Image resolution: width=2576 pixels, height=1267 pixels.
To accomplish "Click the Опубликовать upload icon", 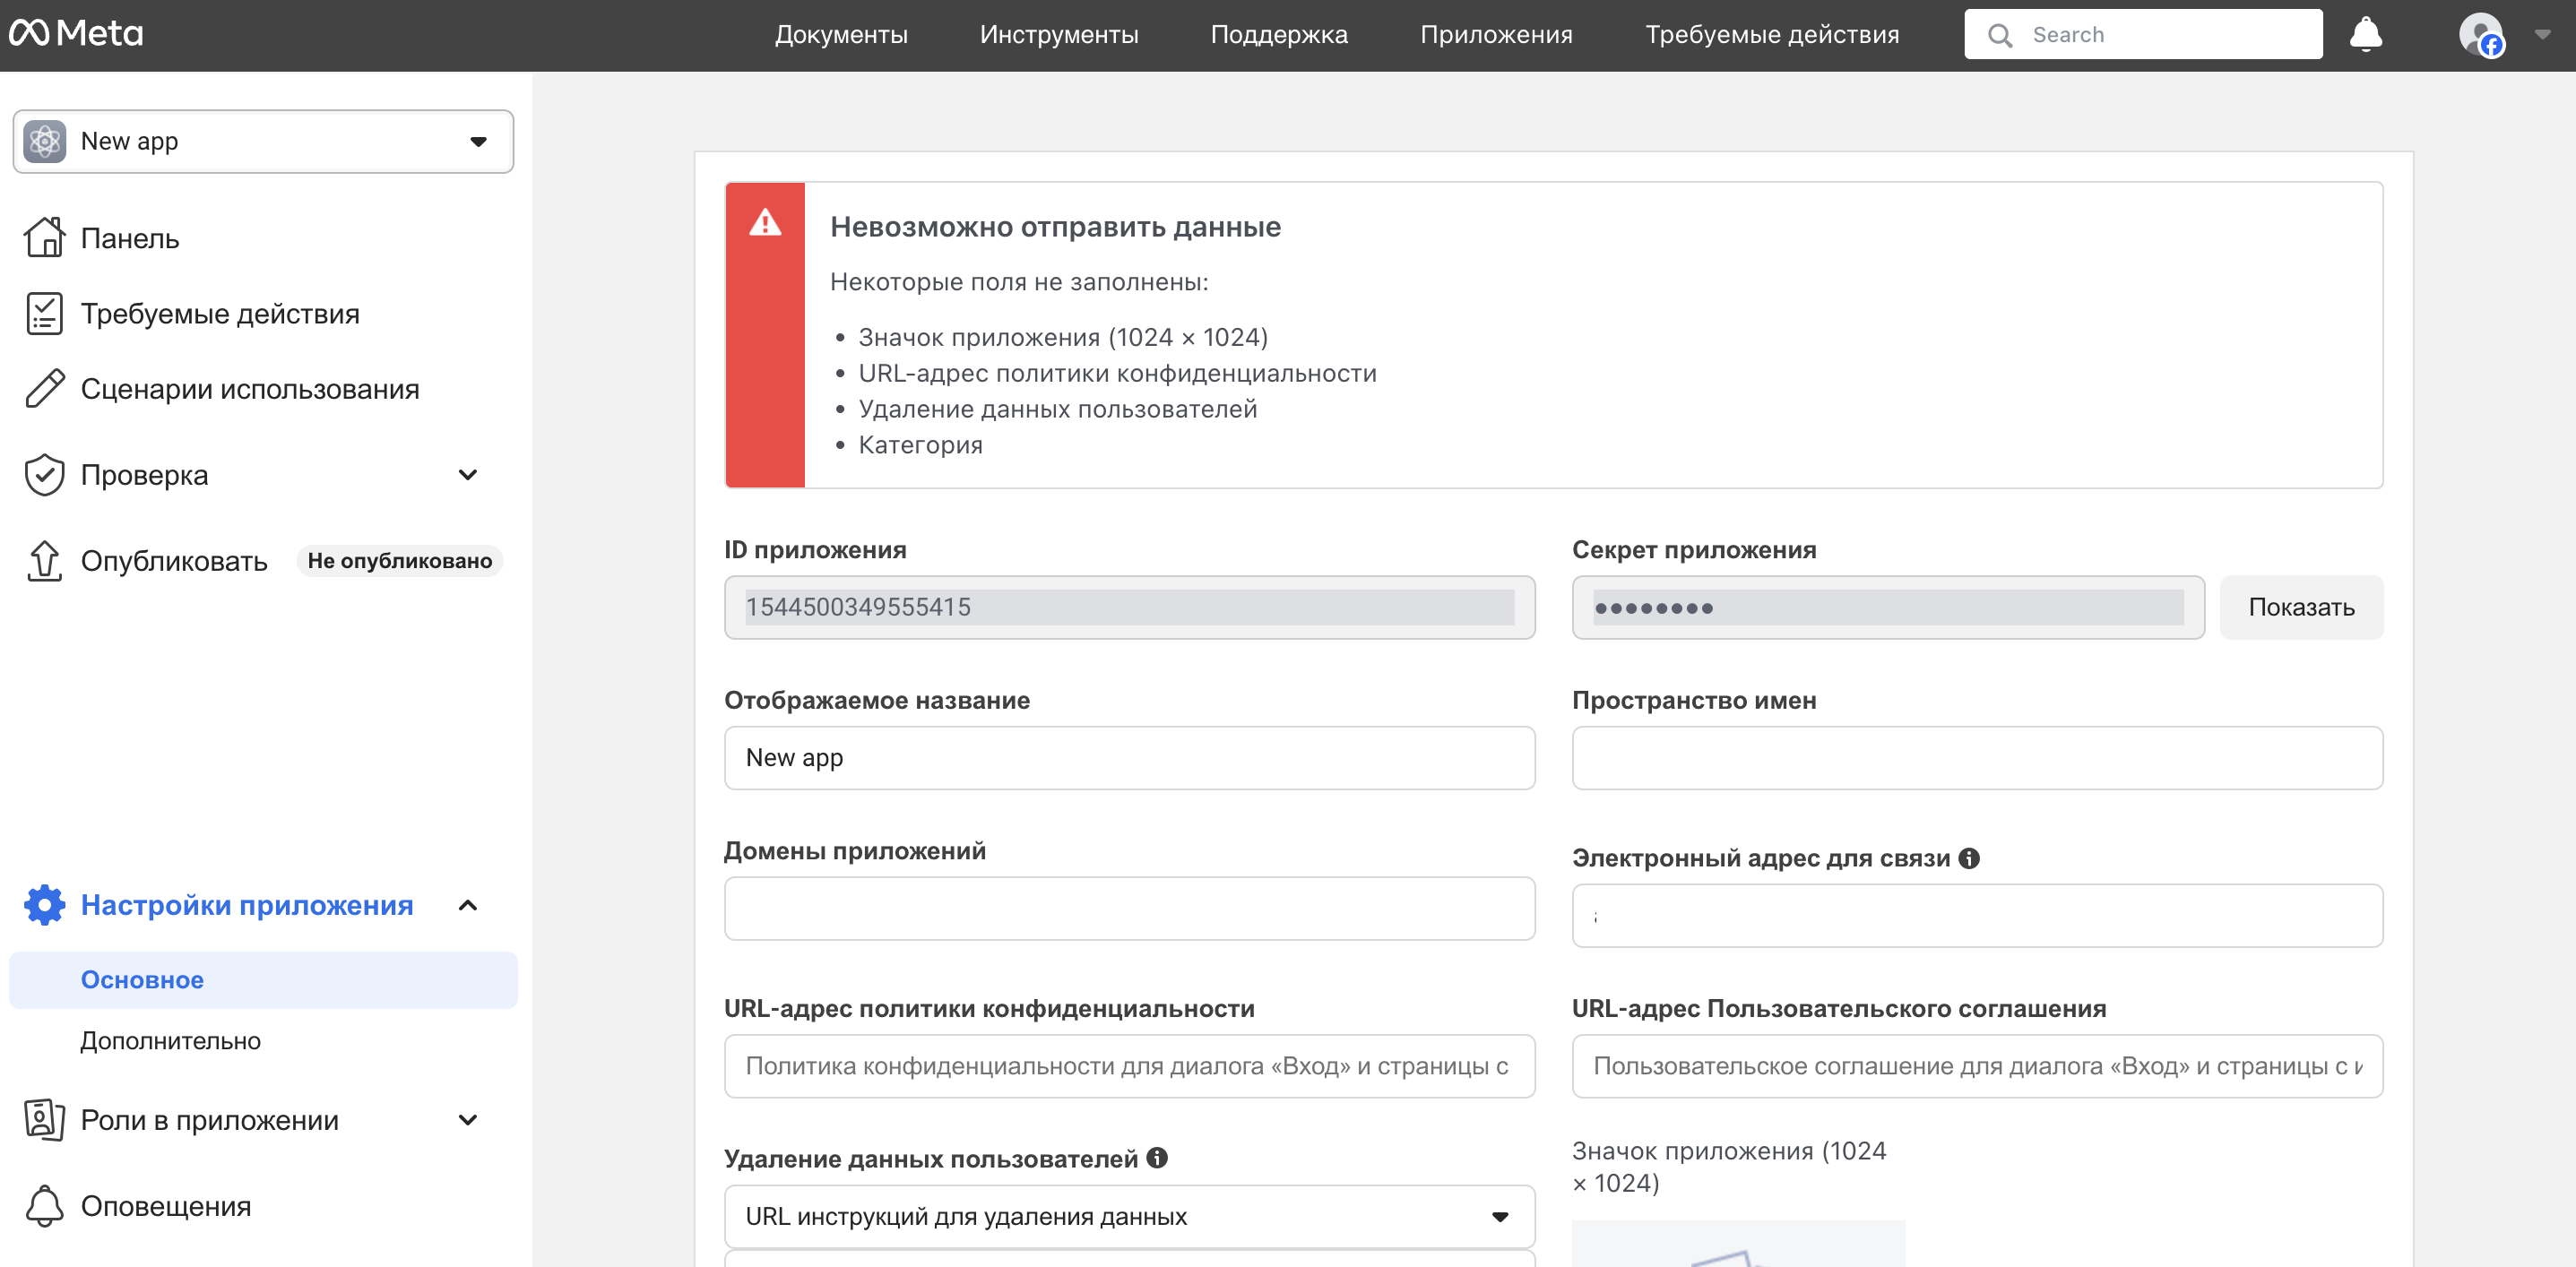I will (x=44, y=561).
